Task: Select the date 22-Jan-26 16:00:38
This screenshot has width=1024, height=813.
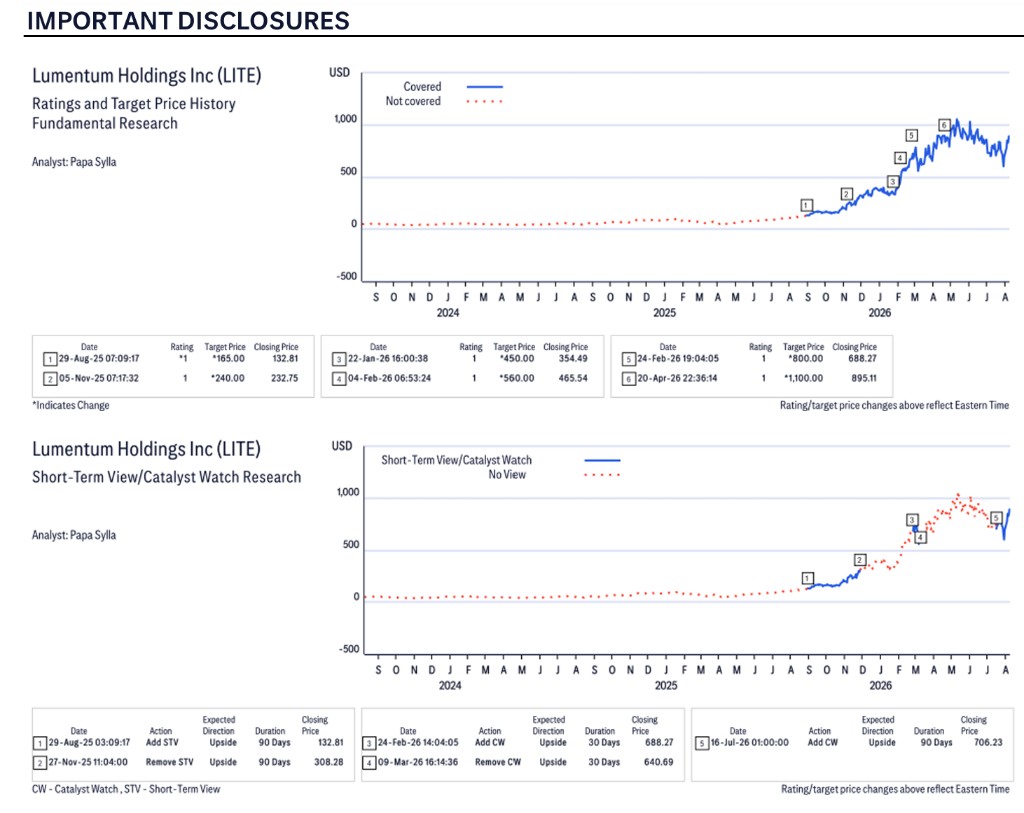Action: [x=388, y=359]
